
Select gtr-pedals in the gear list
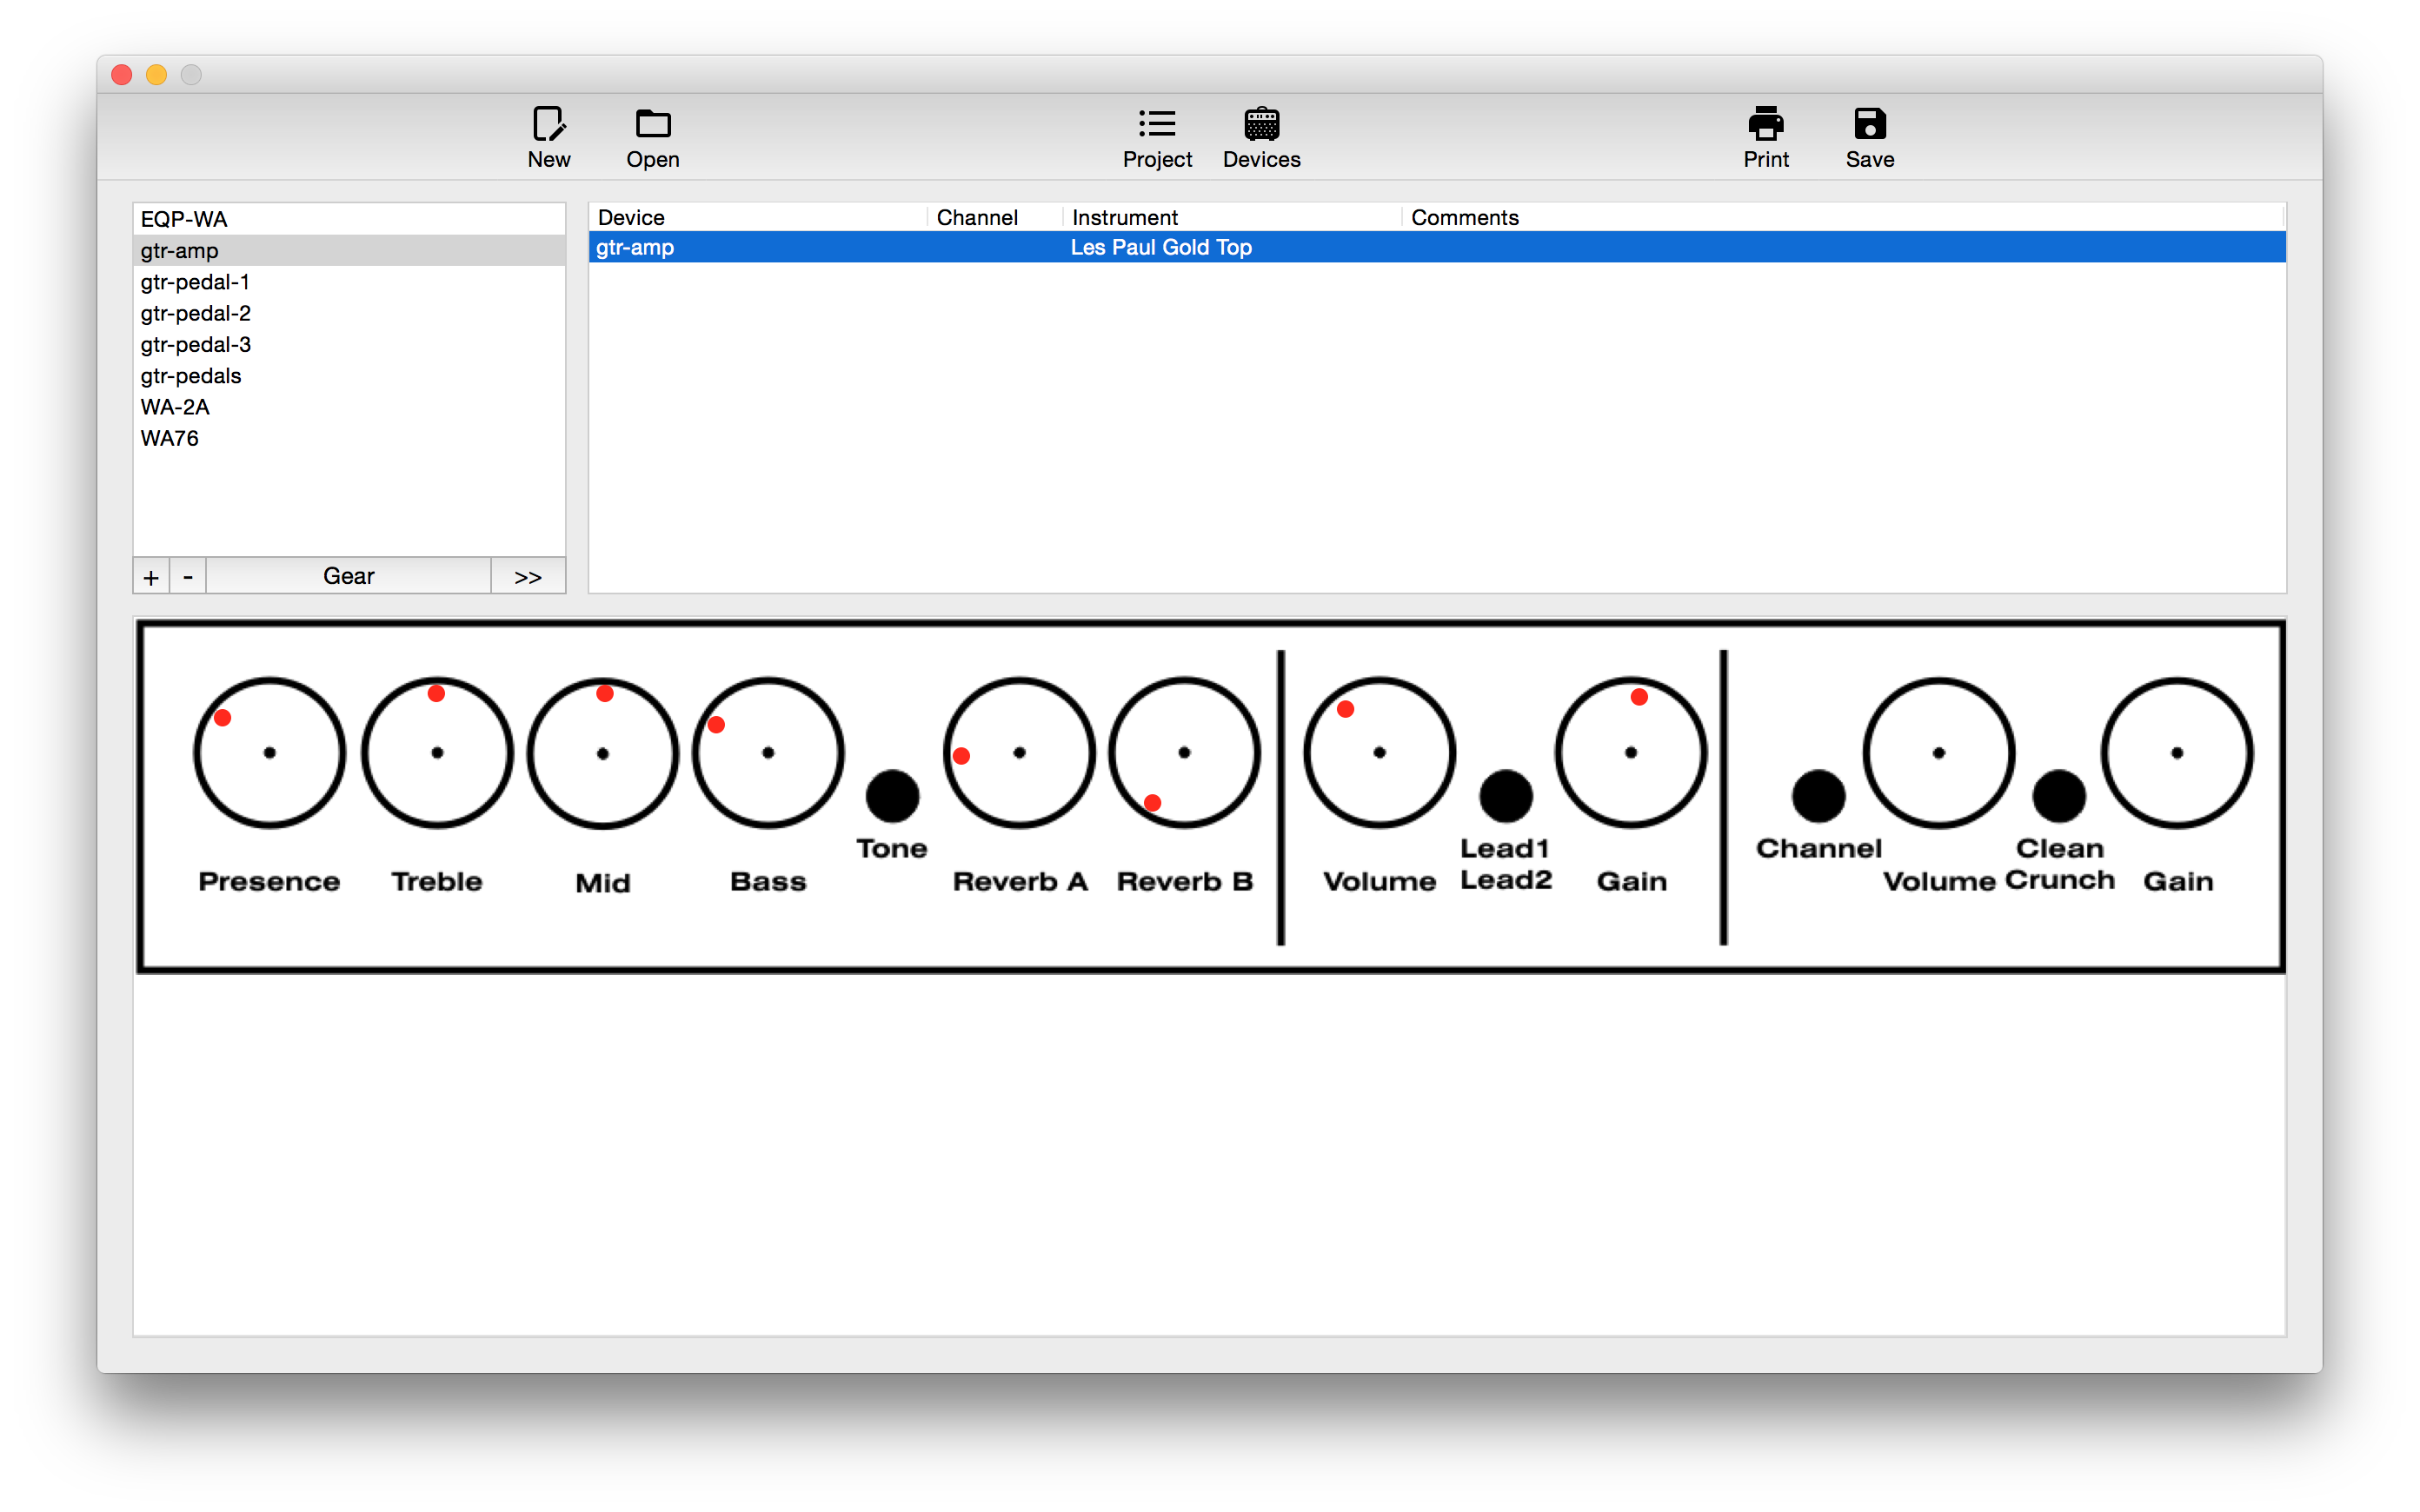point(349,375)
